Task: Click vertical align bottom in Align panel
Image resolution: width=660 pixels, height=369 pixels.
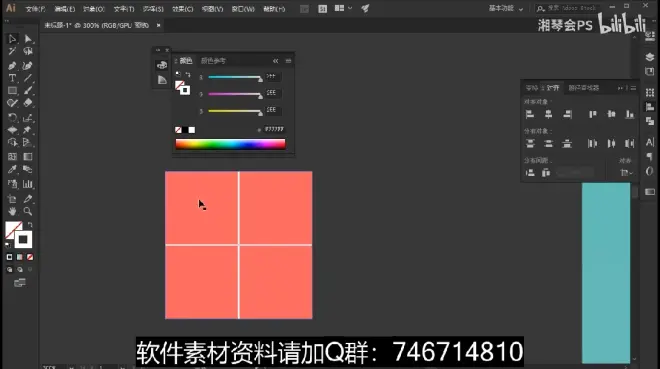Action: click(x=630, y=114)
